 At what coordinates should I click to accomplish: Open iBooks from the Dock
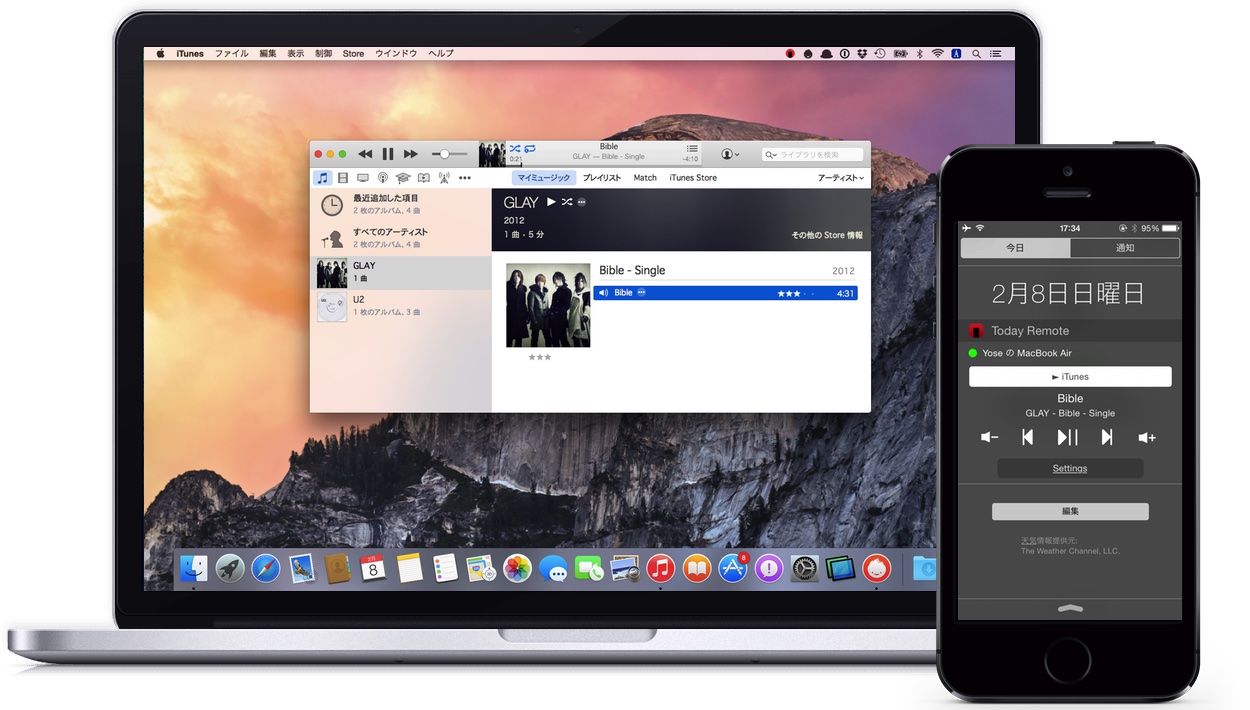[697, 568]
